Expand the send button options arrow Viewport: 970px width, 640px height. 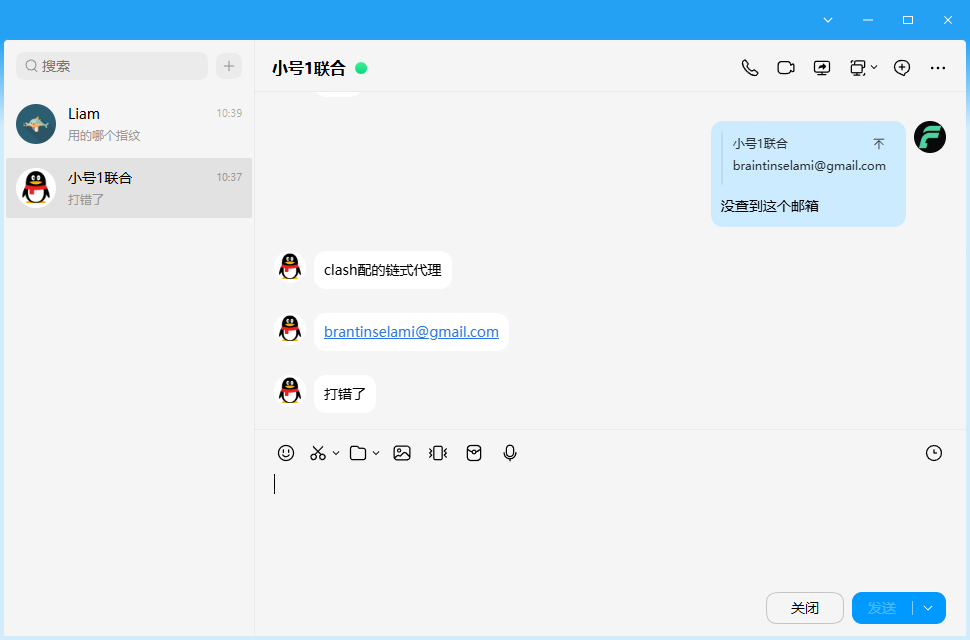[928, 608]
